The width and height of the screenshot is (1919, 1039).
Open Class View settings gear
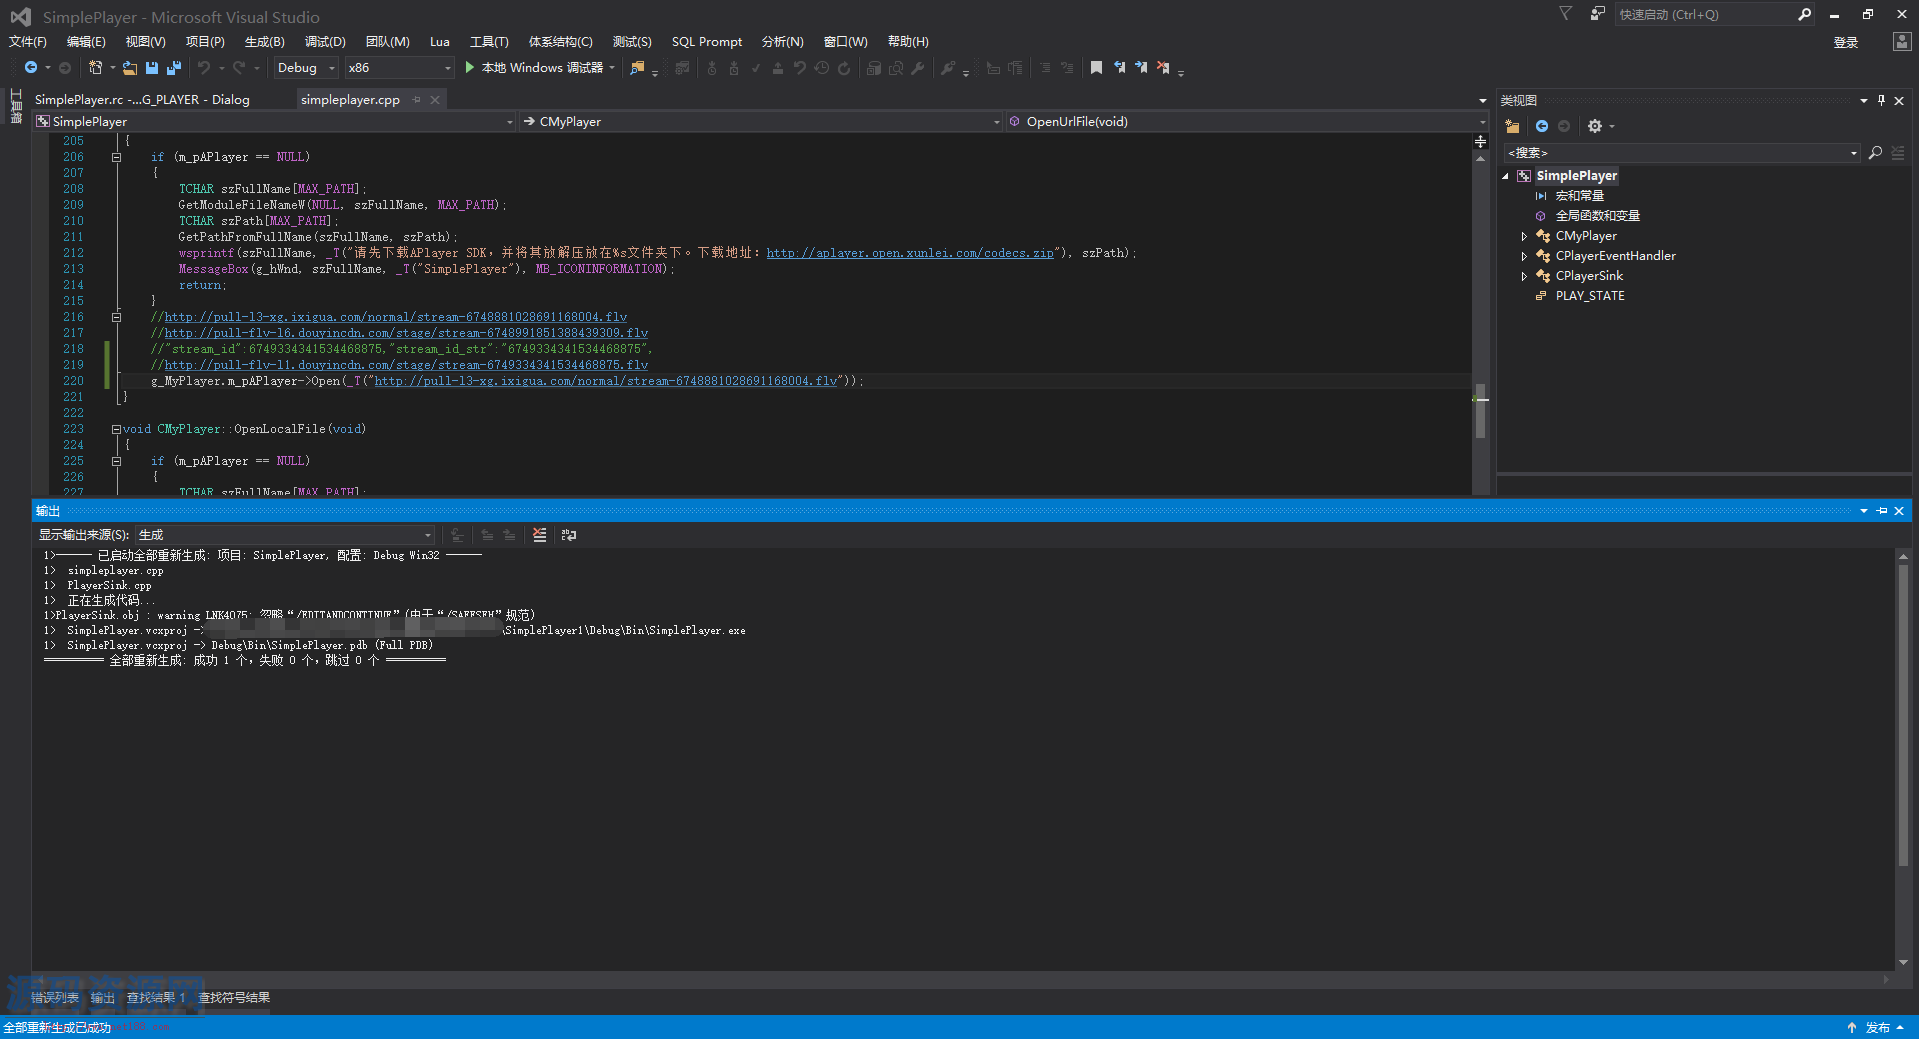point(1595,126)
